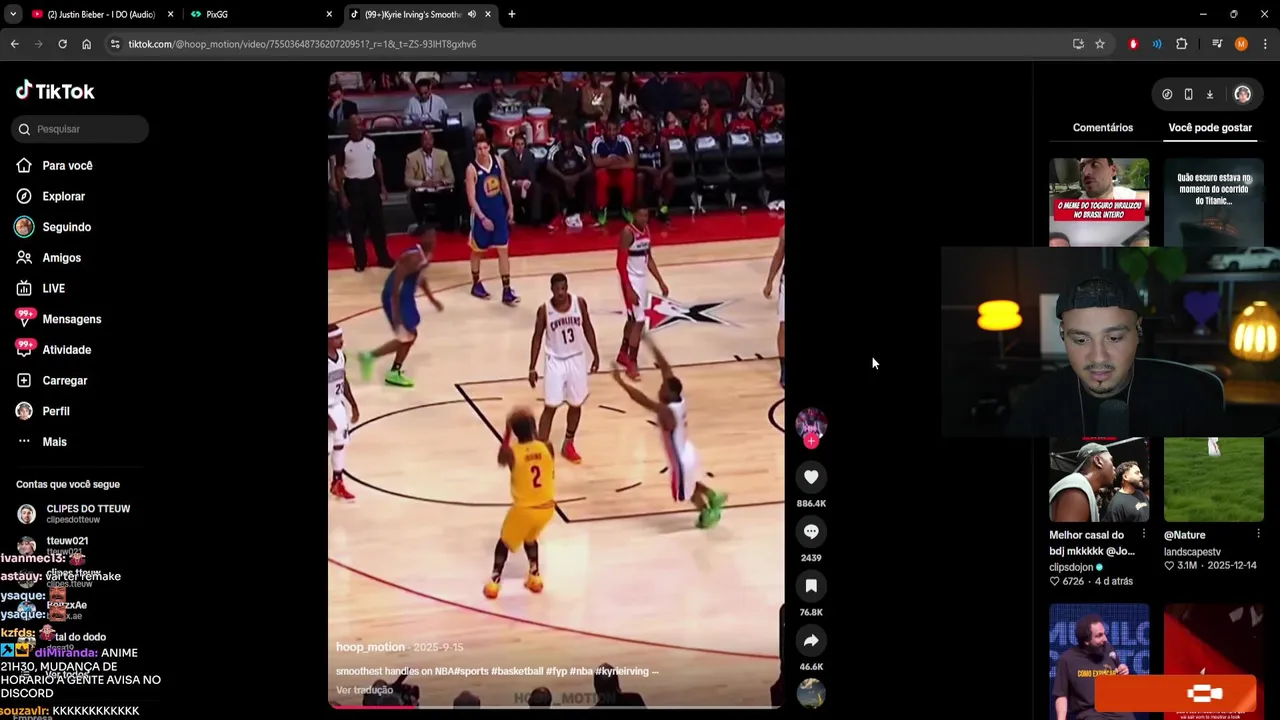Click the TikTok coins icon
The width and height of the screenshot is (1280, 720).
(x=1167, y=94)
